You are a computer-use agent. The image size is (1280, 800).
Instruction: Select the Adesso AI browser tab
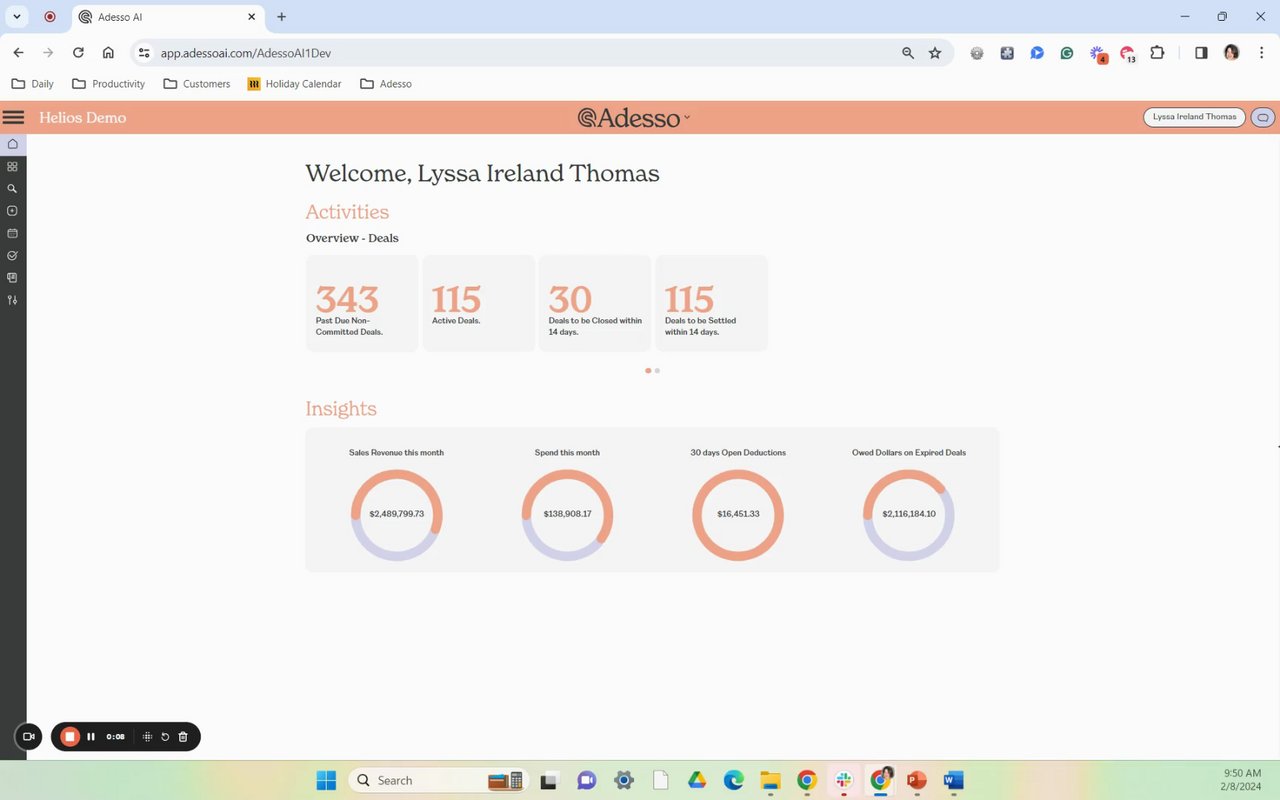(x=166, y=17)
